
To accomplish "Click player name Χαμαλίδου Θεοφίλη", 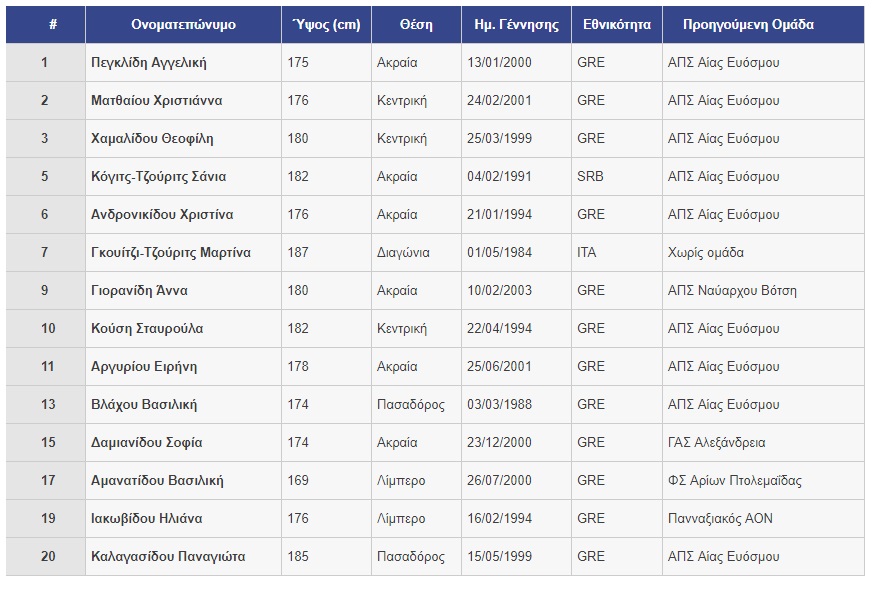I will coord(152,139).
